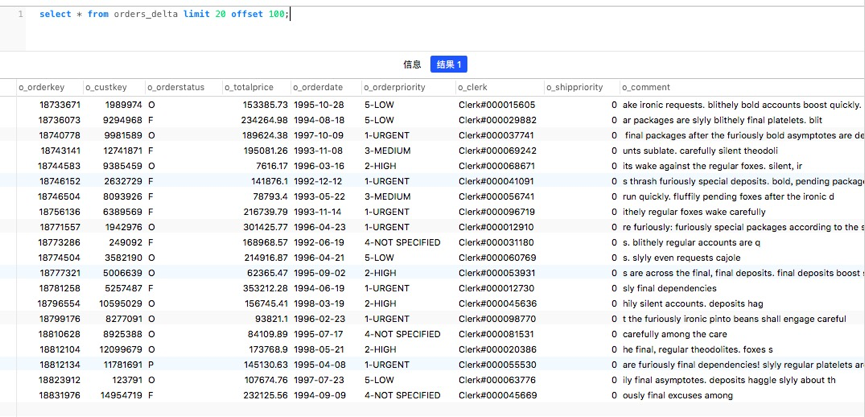This screenshot has width=865, height=417.
Task: Select total price cell 93821.1
Action: pyautogui.click(x=270, y=319)
